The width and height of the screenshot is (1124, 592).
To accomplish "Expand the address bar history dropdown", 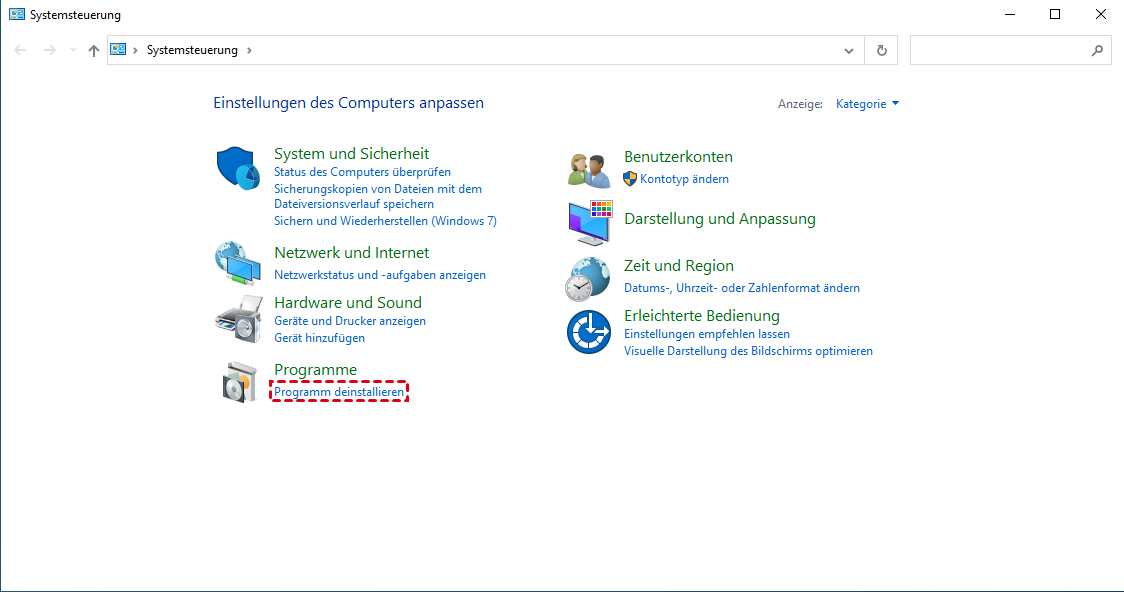I will click(x=849, y=51).
